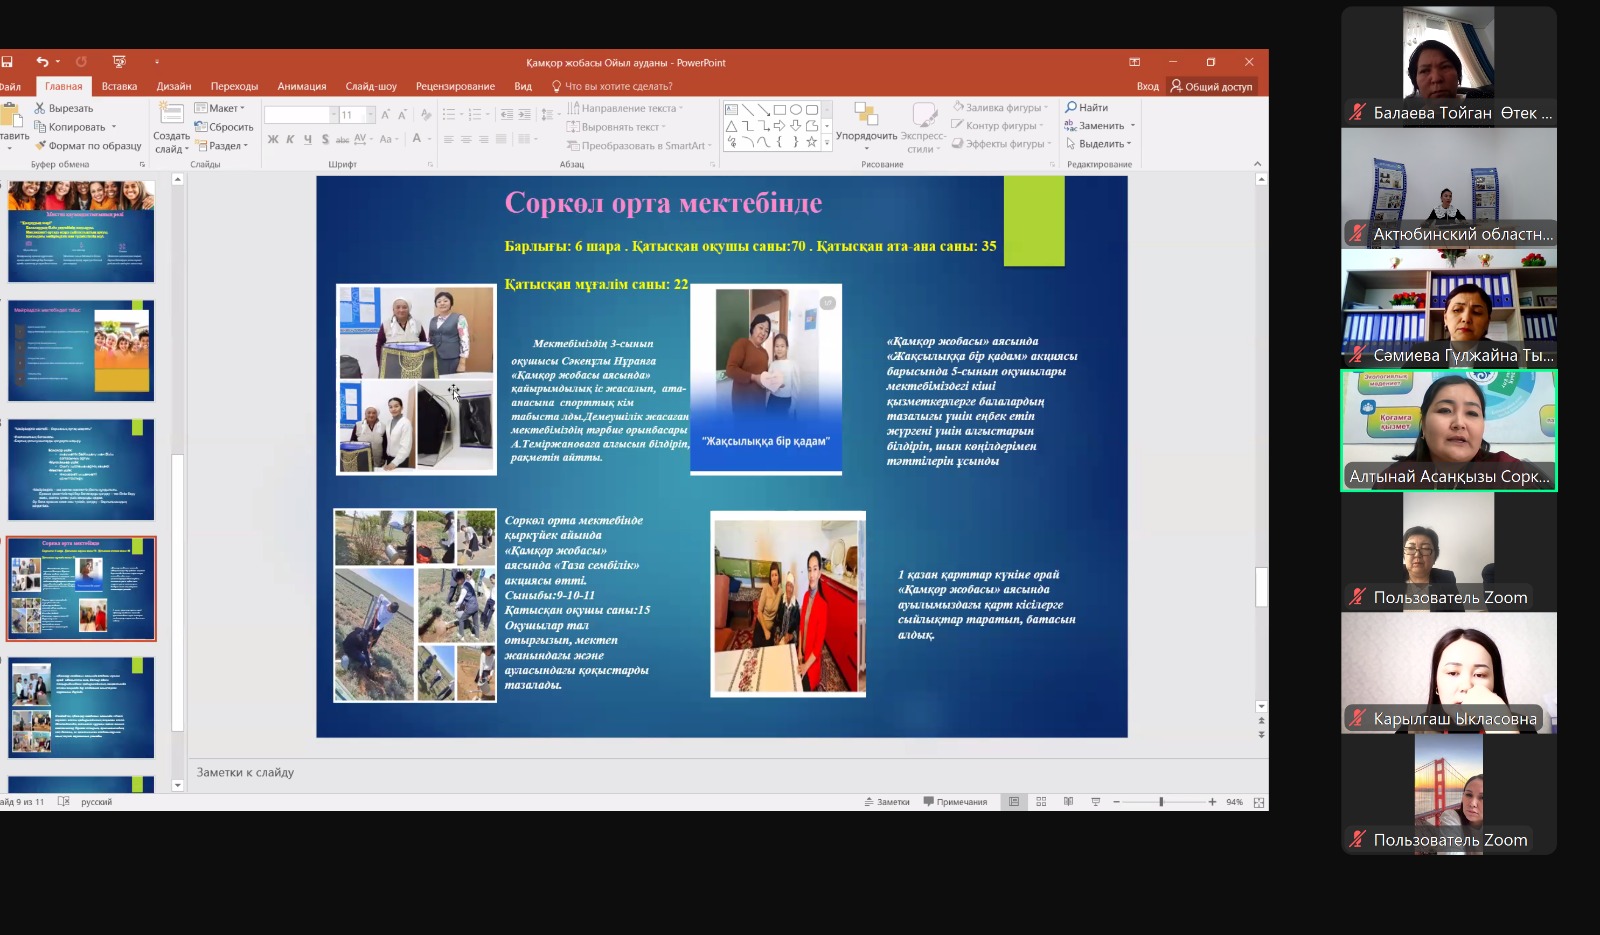Select the rectangle shape in shapes gallery
Screen dimensions: 1600x935
coord(779,110)
